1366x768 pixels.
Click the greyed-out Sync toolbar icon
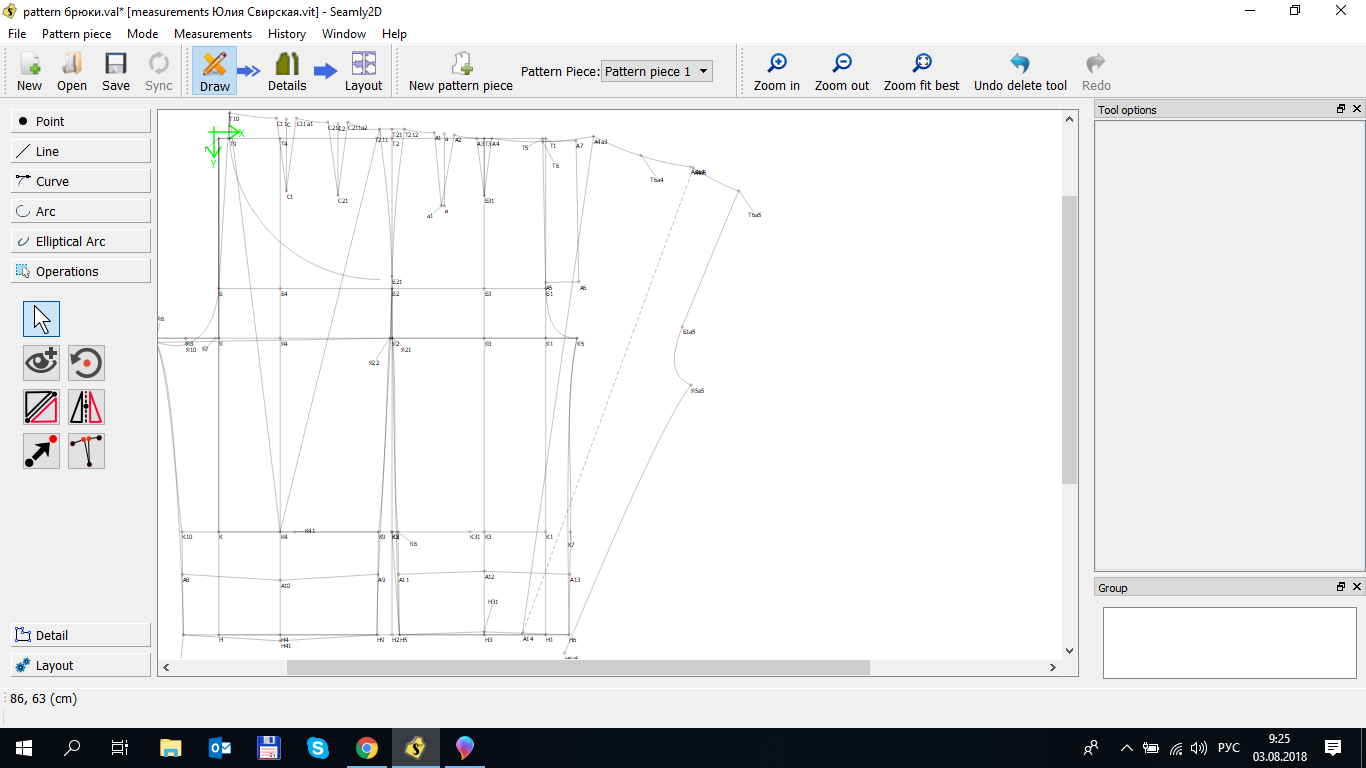point(159,71)
